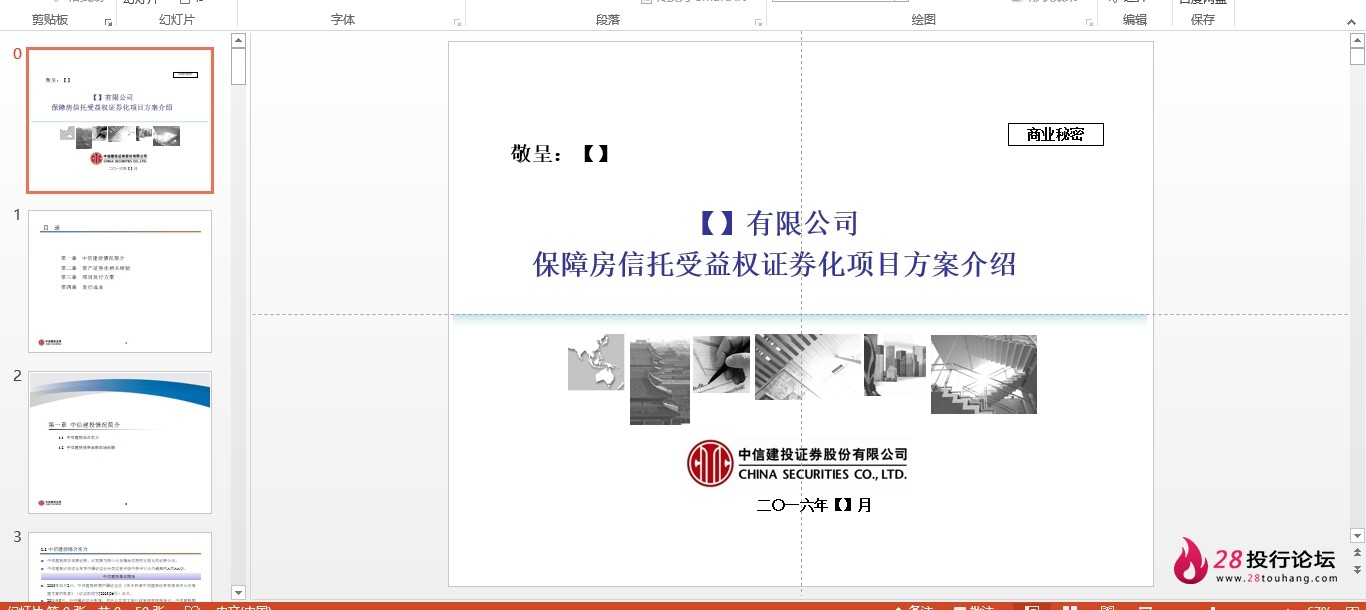Screen dimensions: 1366x610
Task: Open the 字体 group dialog launcher
Action: pyautogui.click(x=458, y=21)
